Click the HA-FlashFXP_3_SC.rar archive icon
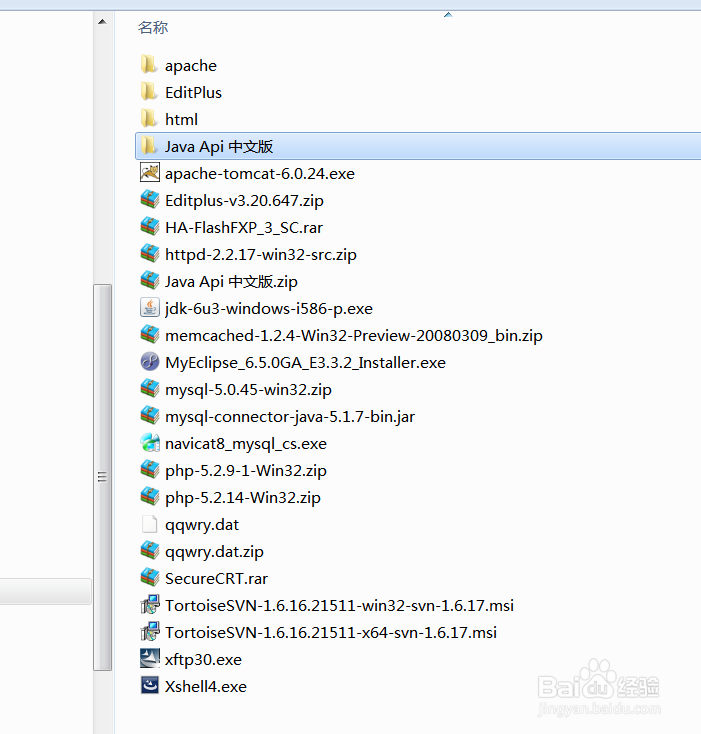This screenshot has width=701, height=734. (x=150, y=227)
